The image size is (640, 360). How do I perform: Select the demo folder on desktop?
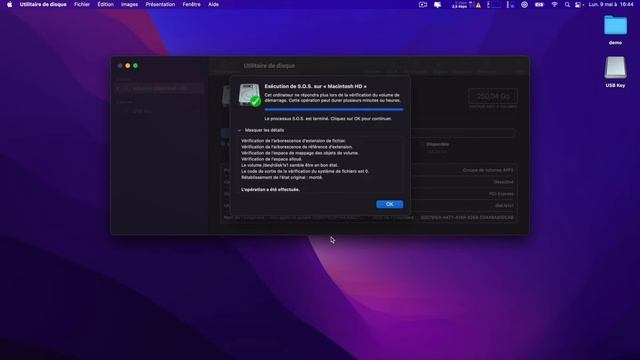615,30
